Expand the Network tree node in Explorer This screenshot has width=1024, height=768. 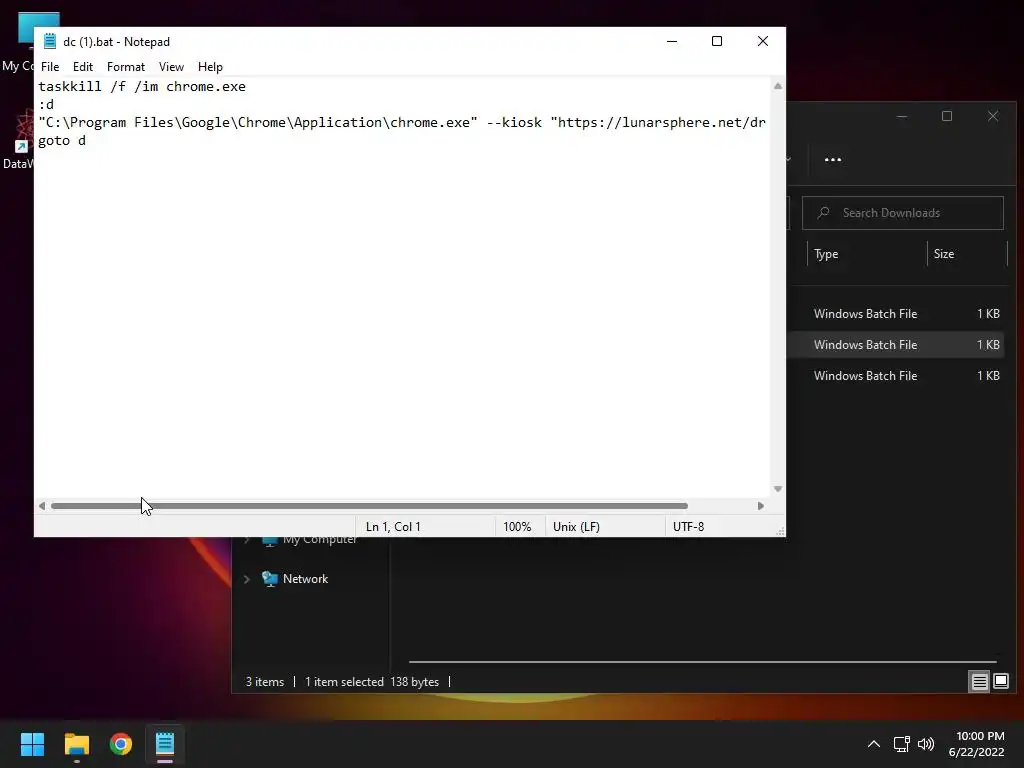click(247, 579)
